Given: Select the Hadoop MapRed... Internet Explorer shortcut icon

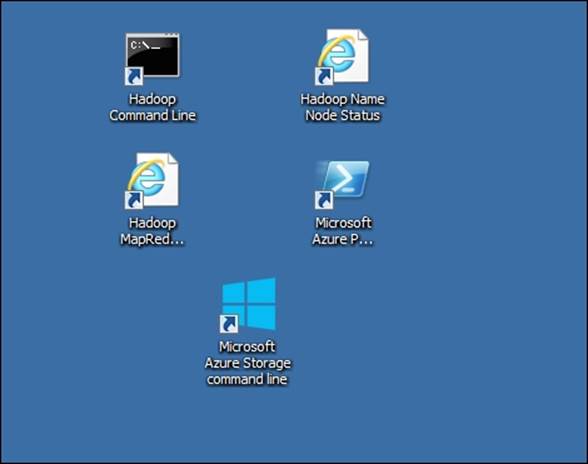Looking at the screenshot, I should [152, 181].
